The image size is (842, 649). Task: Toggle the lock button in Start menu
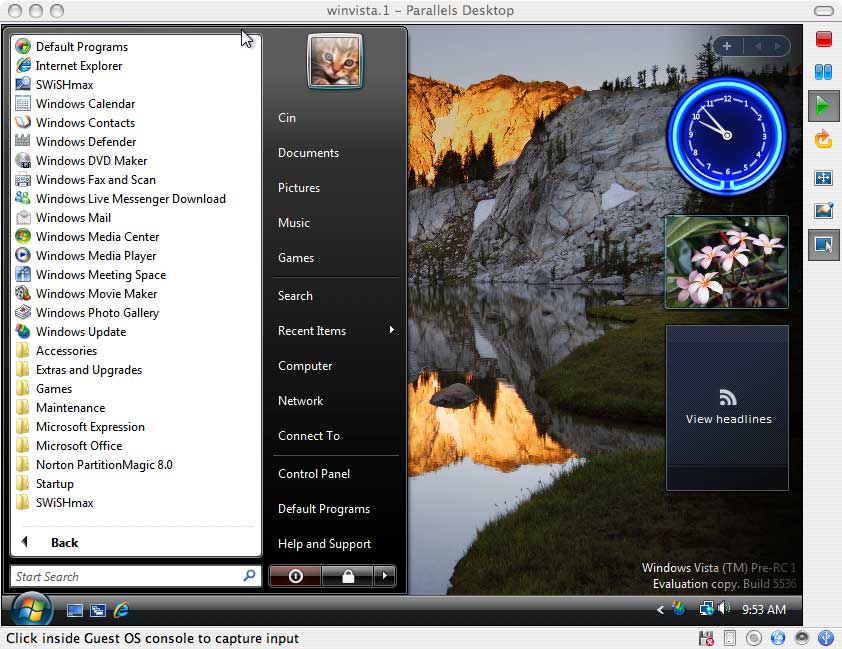coord(347,576)
